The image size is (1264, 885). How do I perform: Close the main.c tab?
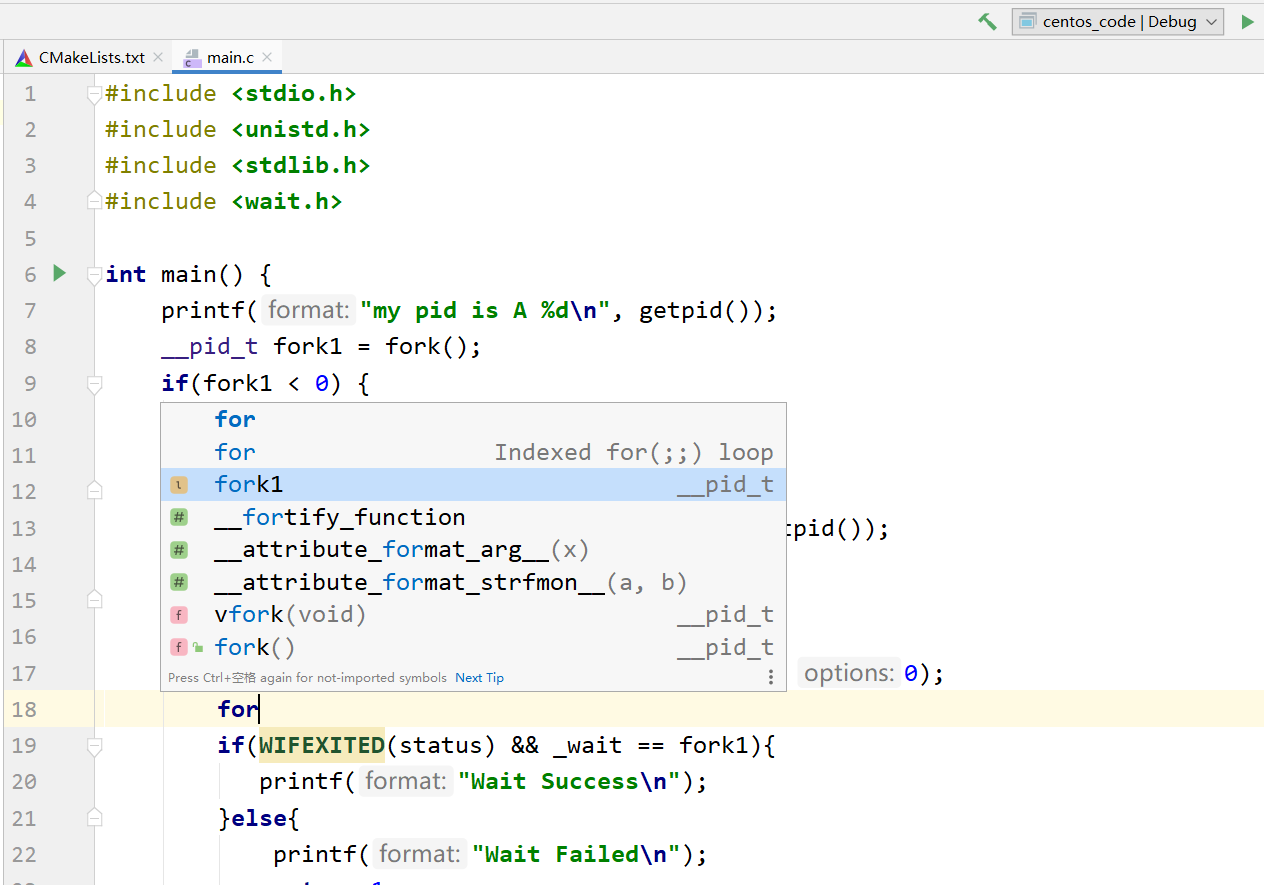267,58
